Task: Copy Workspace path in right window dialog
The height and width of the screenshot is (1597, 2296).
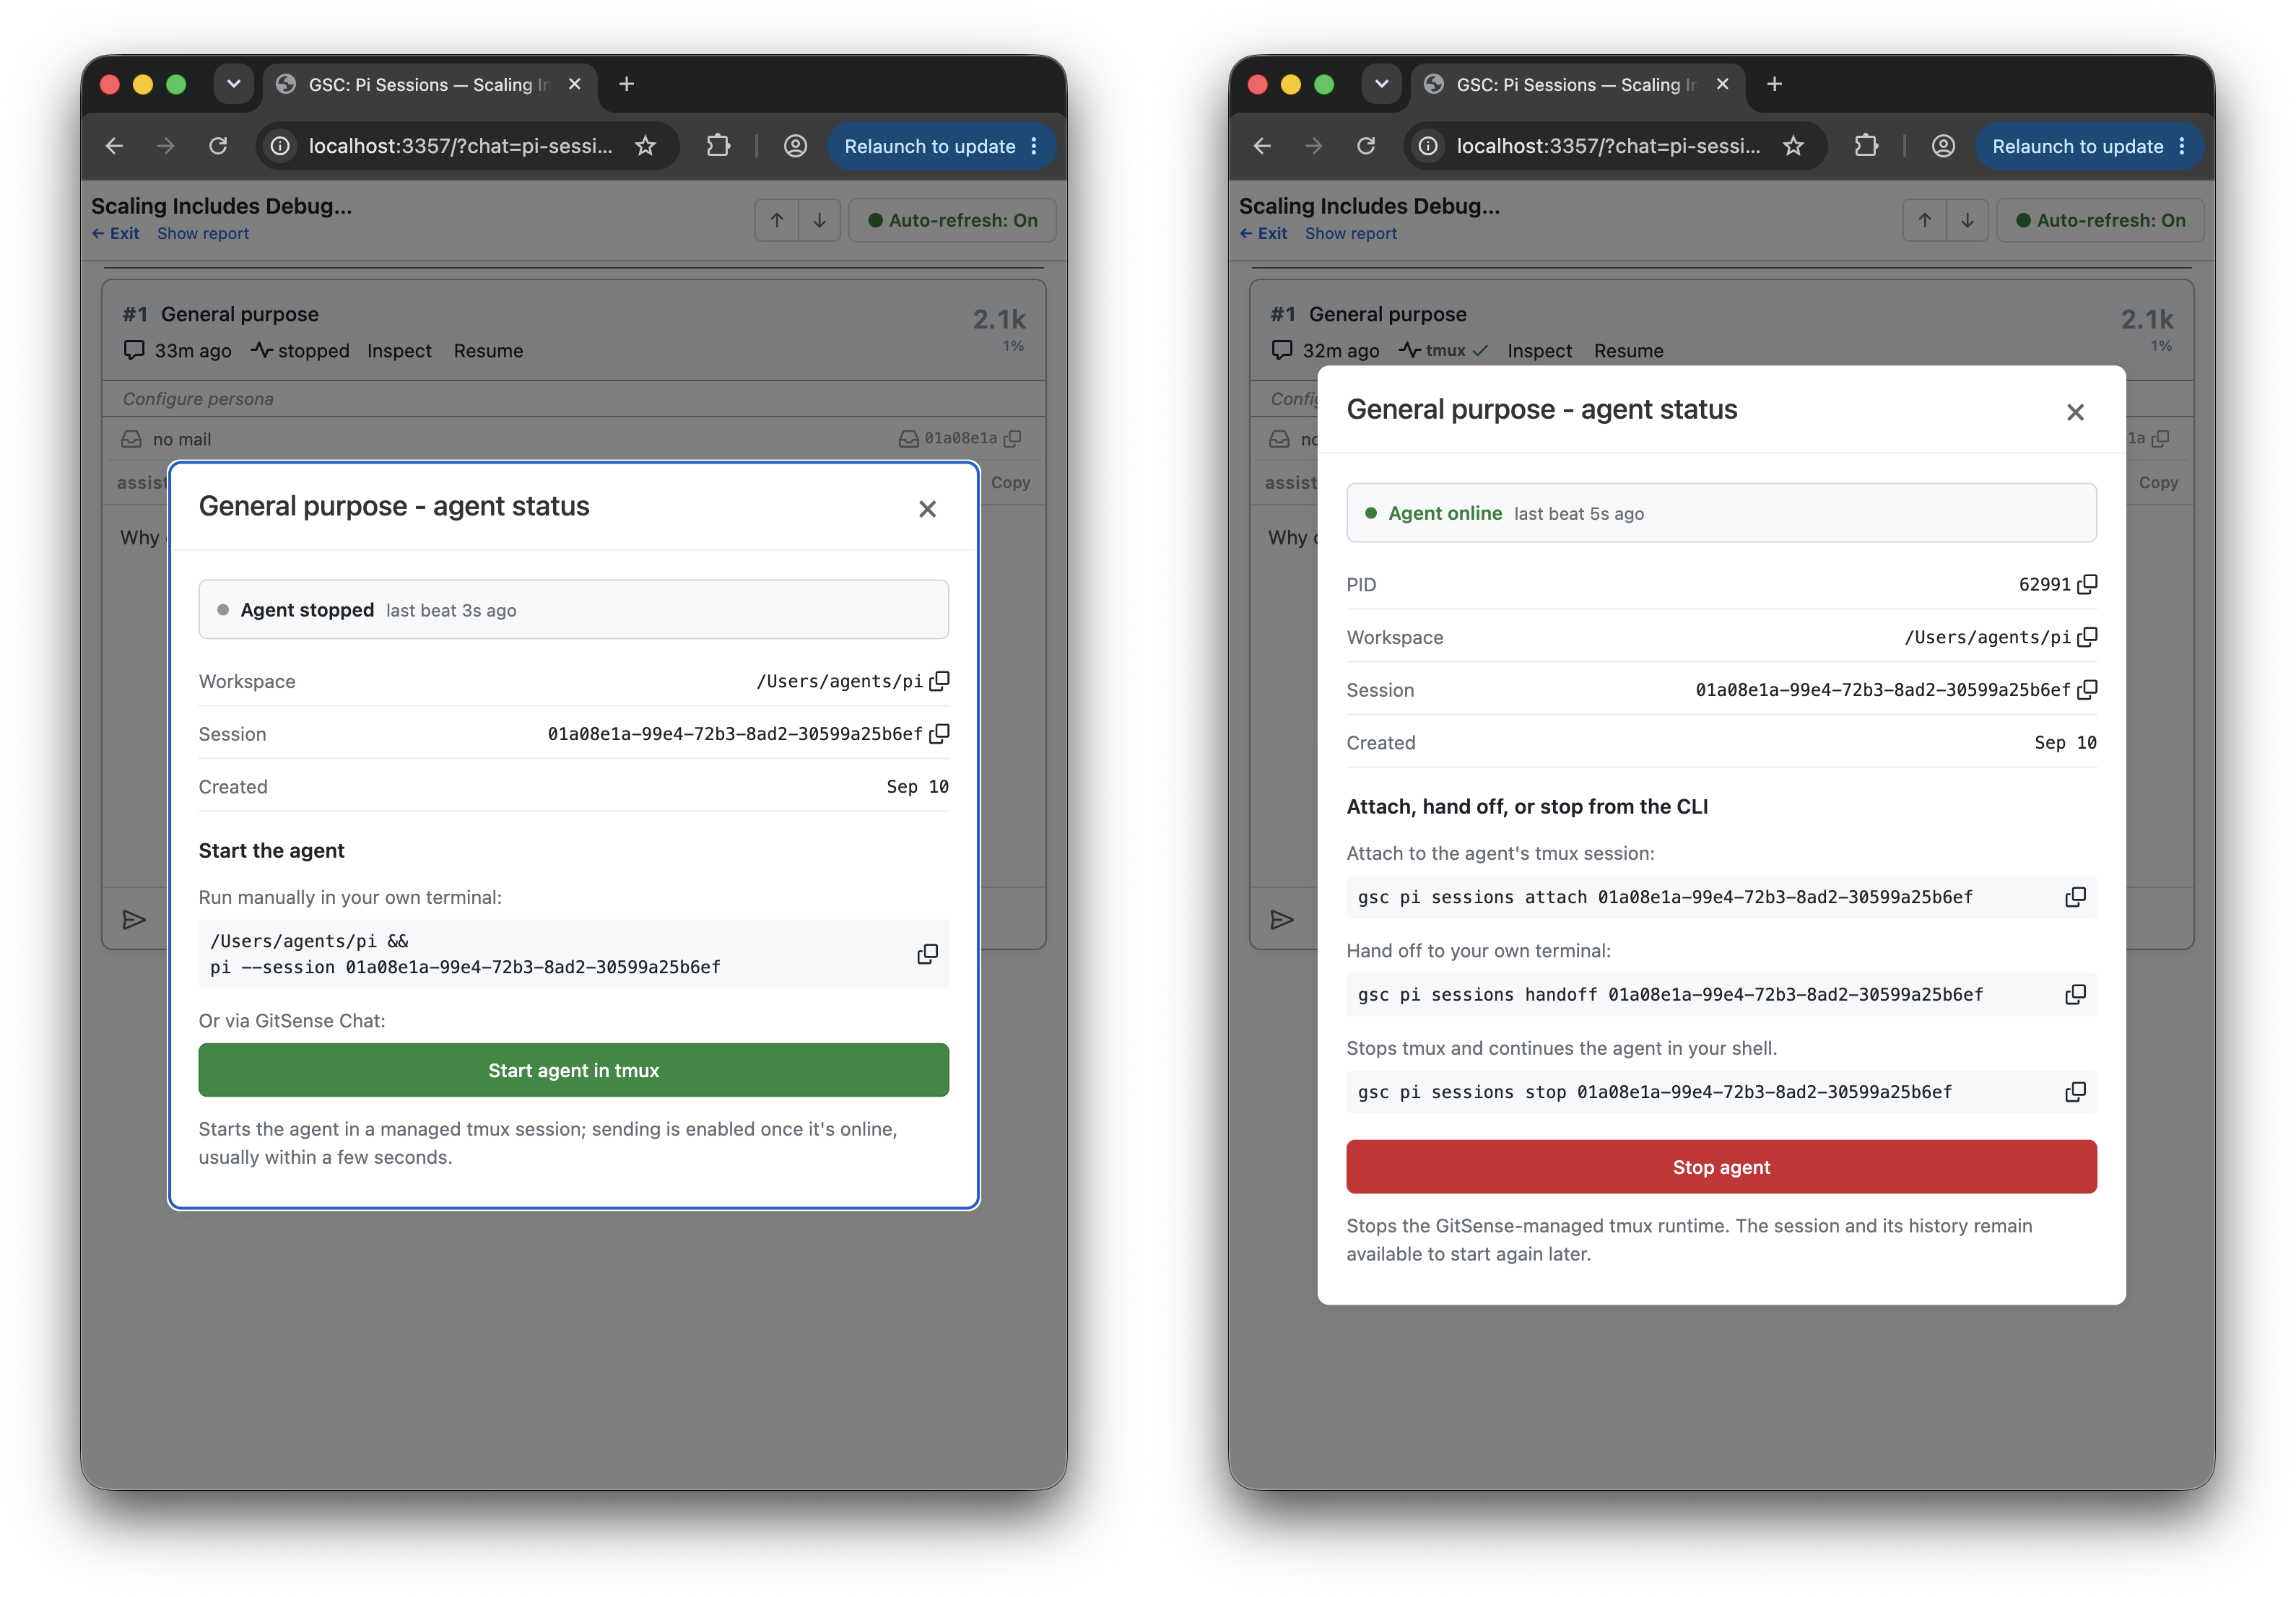Action: pos(2087,637)
